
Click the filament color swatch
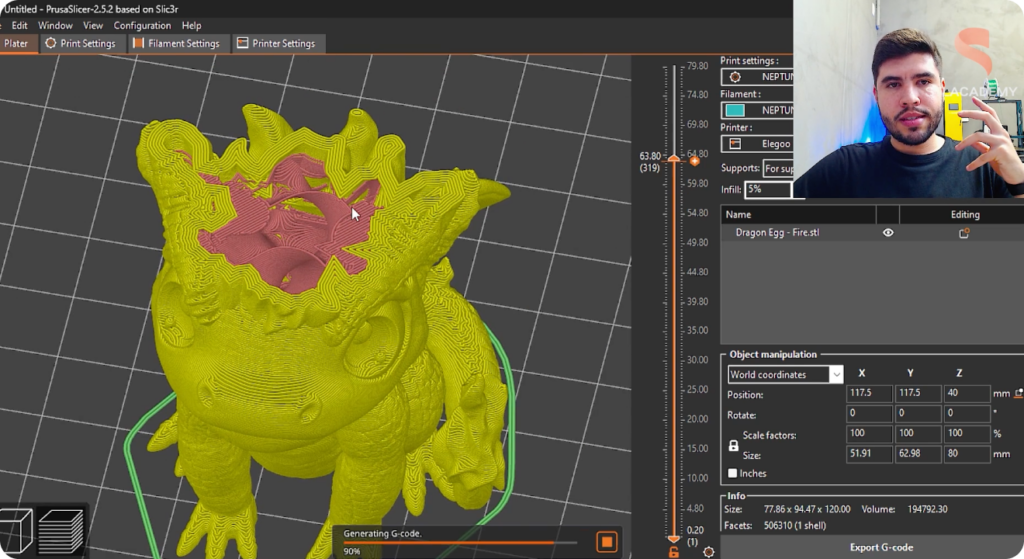click(x=735, y=110)
